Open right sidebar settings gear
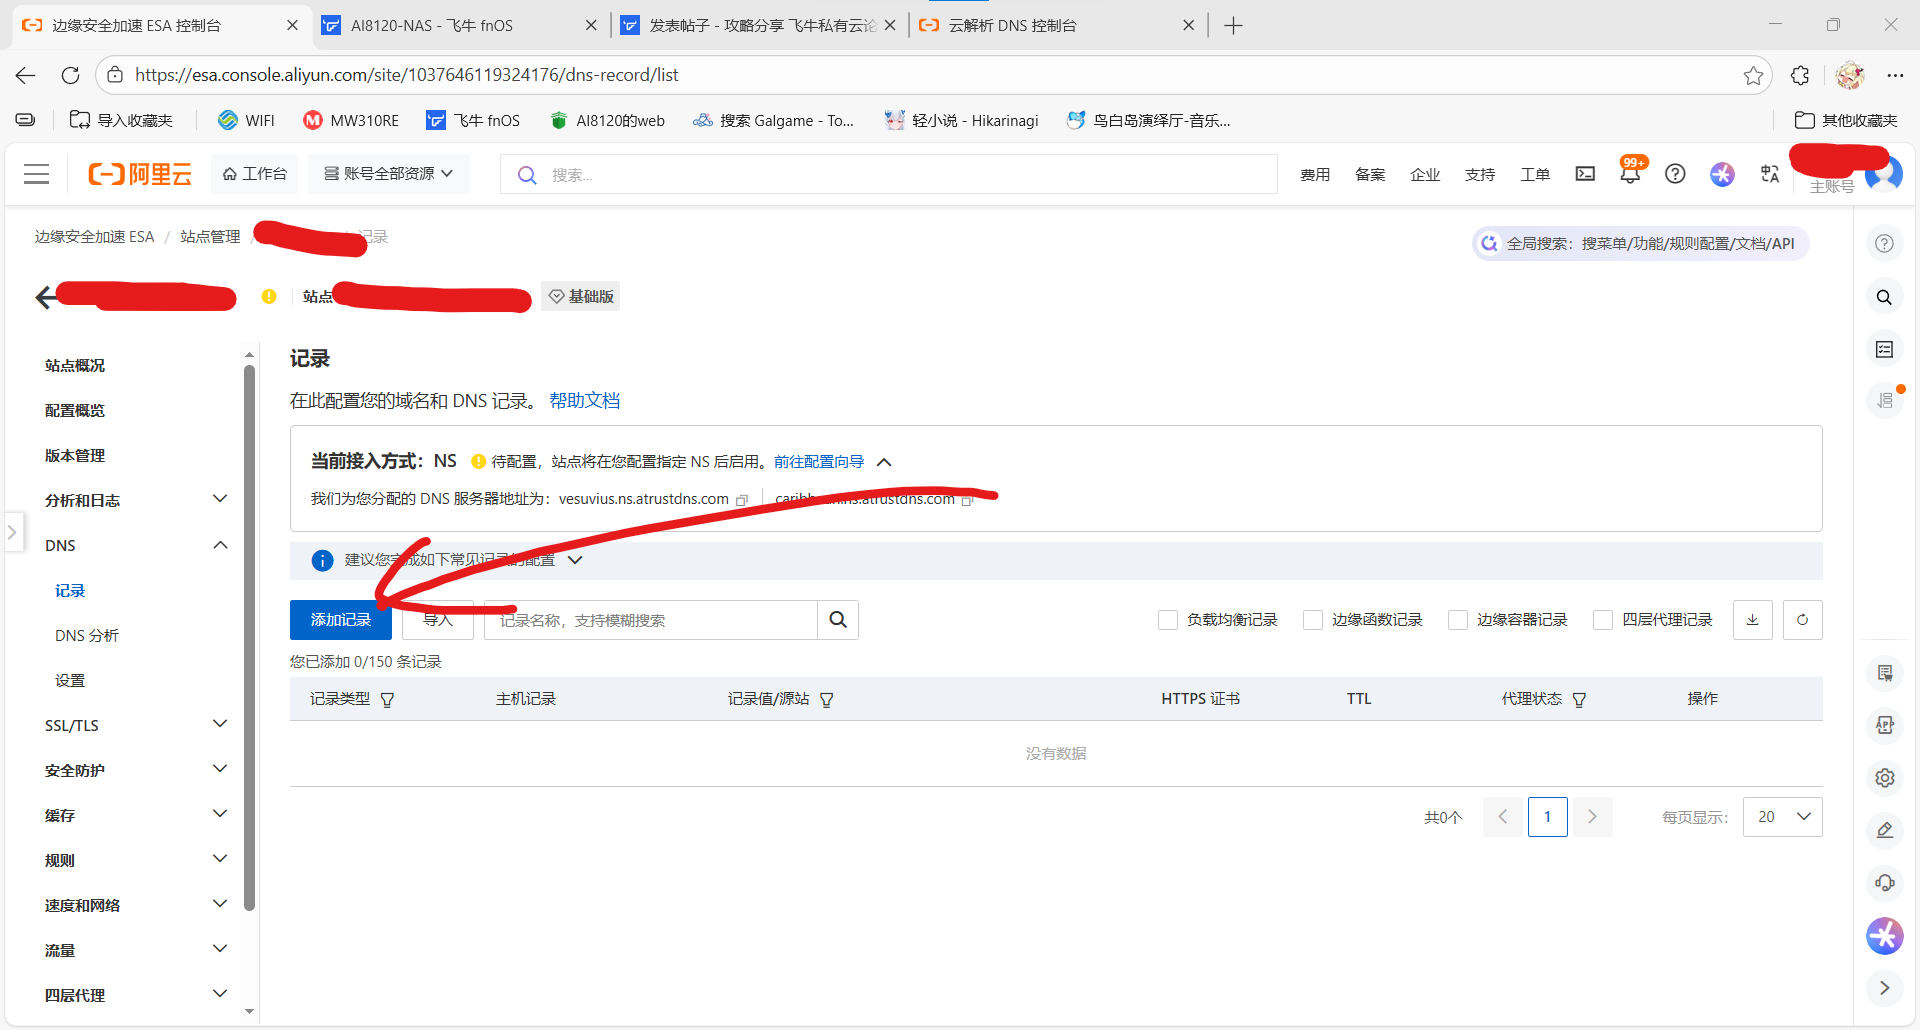Screen dimensions: 1920x1030 pyautogui.click(x=1885, y=778)
